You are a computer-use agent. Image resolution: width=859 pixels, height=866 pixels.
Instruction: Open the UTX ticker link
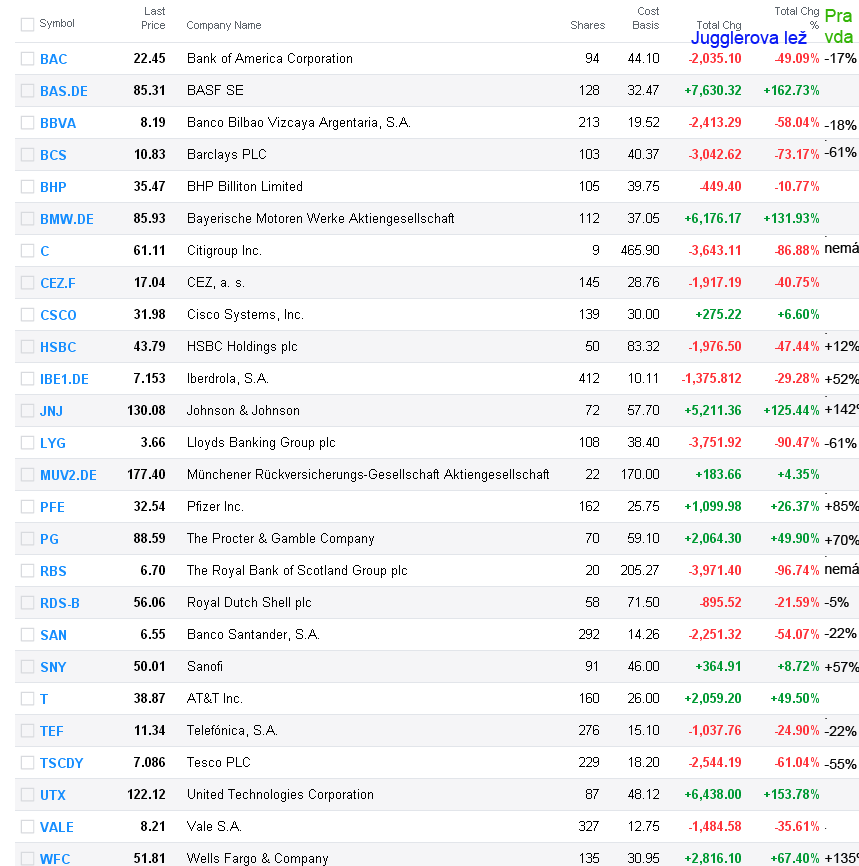pos(52,796)
